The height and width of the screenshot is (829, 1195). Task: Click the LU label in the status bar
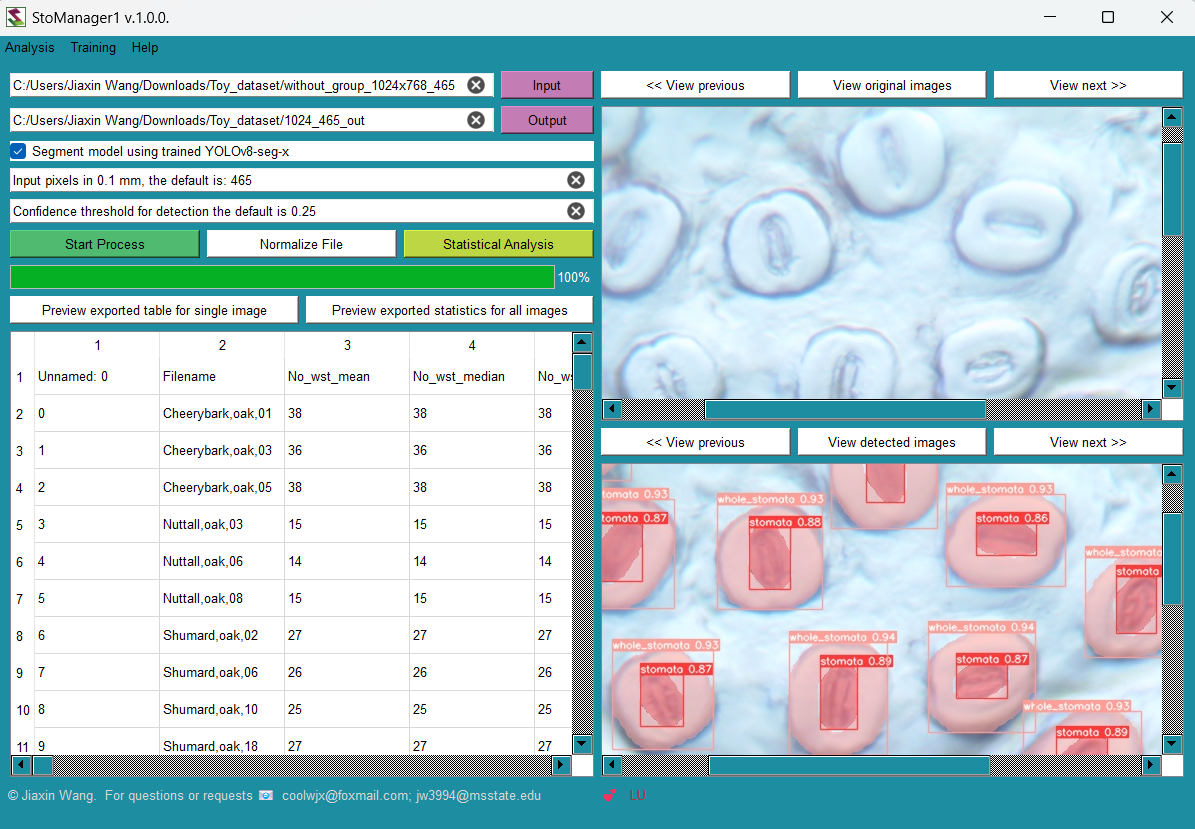[638, 795]
